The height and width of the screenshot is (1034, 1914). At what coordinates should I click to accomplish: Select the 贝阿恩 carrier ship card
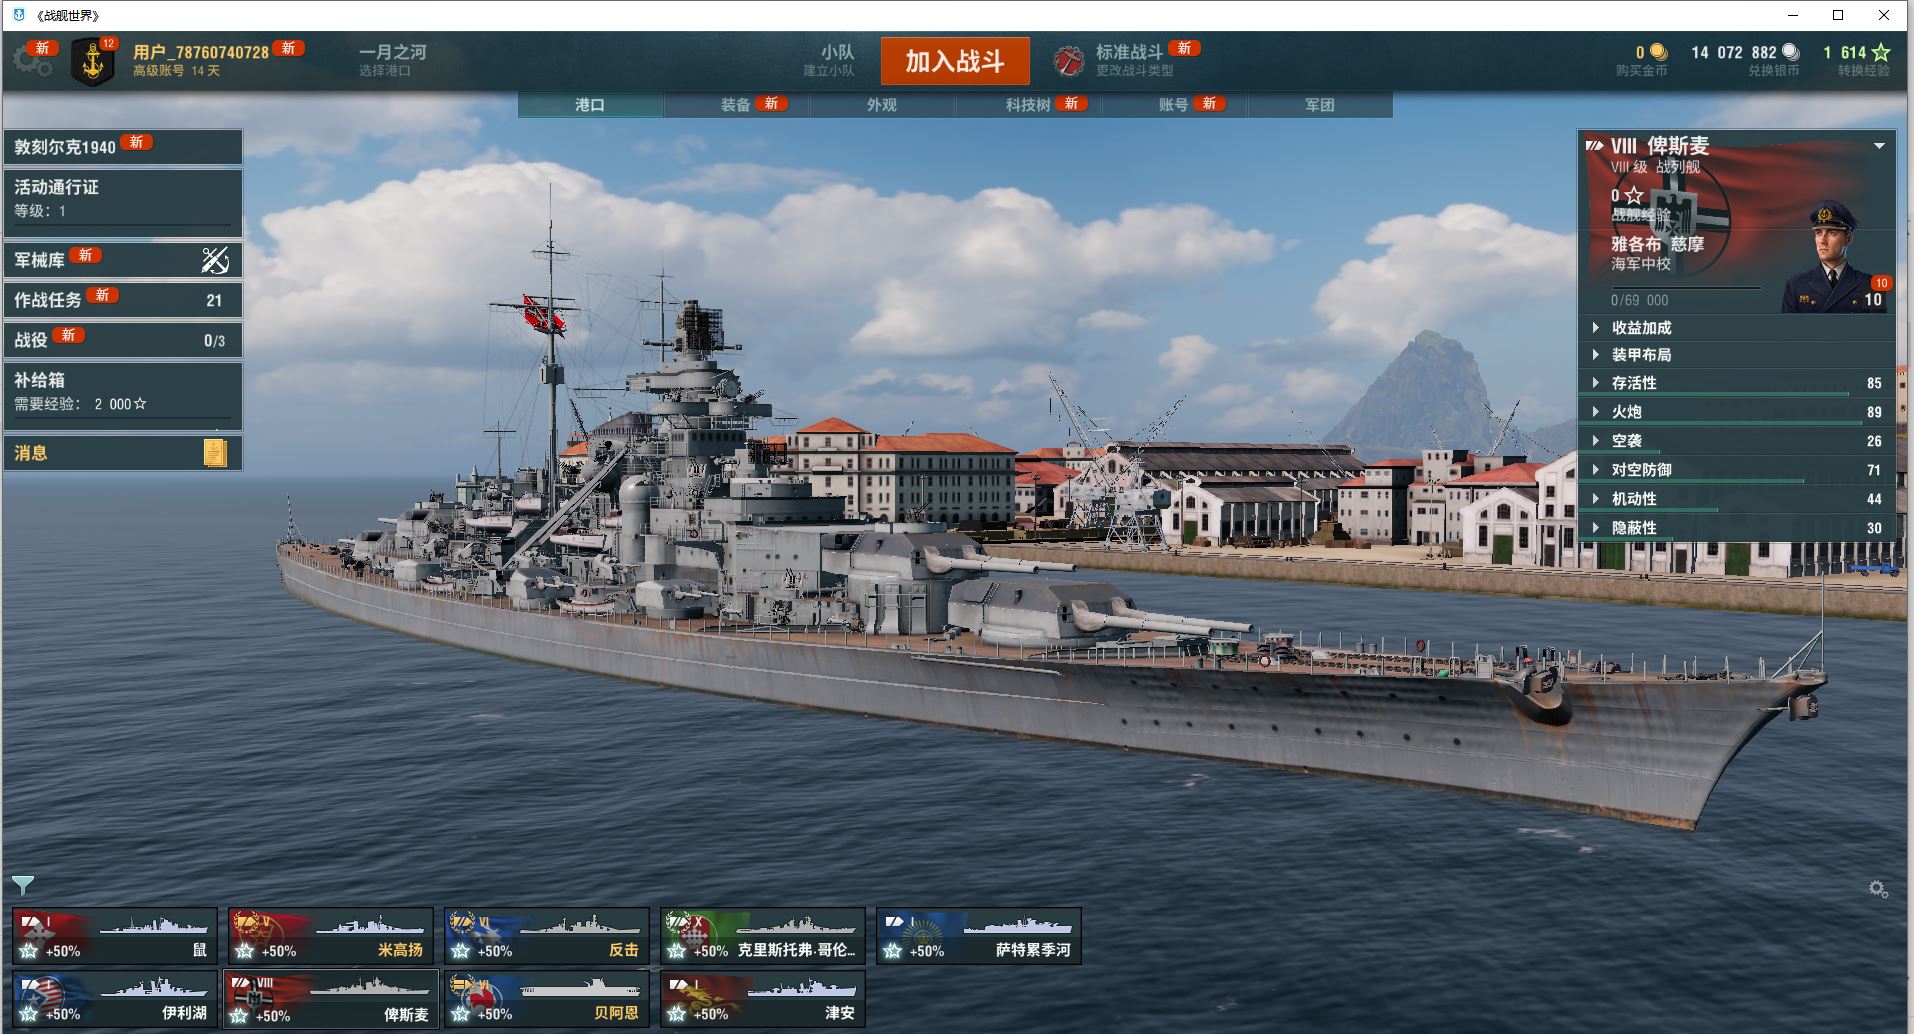tap(547, 998)
